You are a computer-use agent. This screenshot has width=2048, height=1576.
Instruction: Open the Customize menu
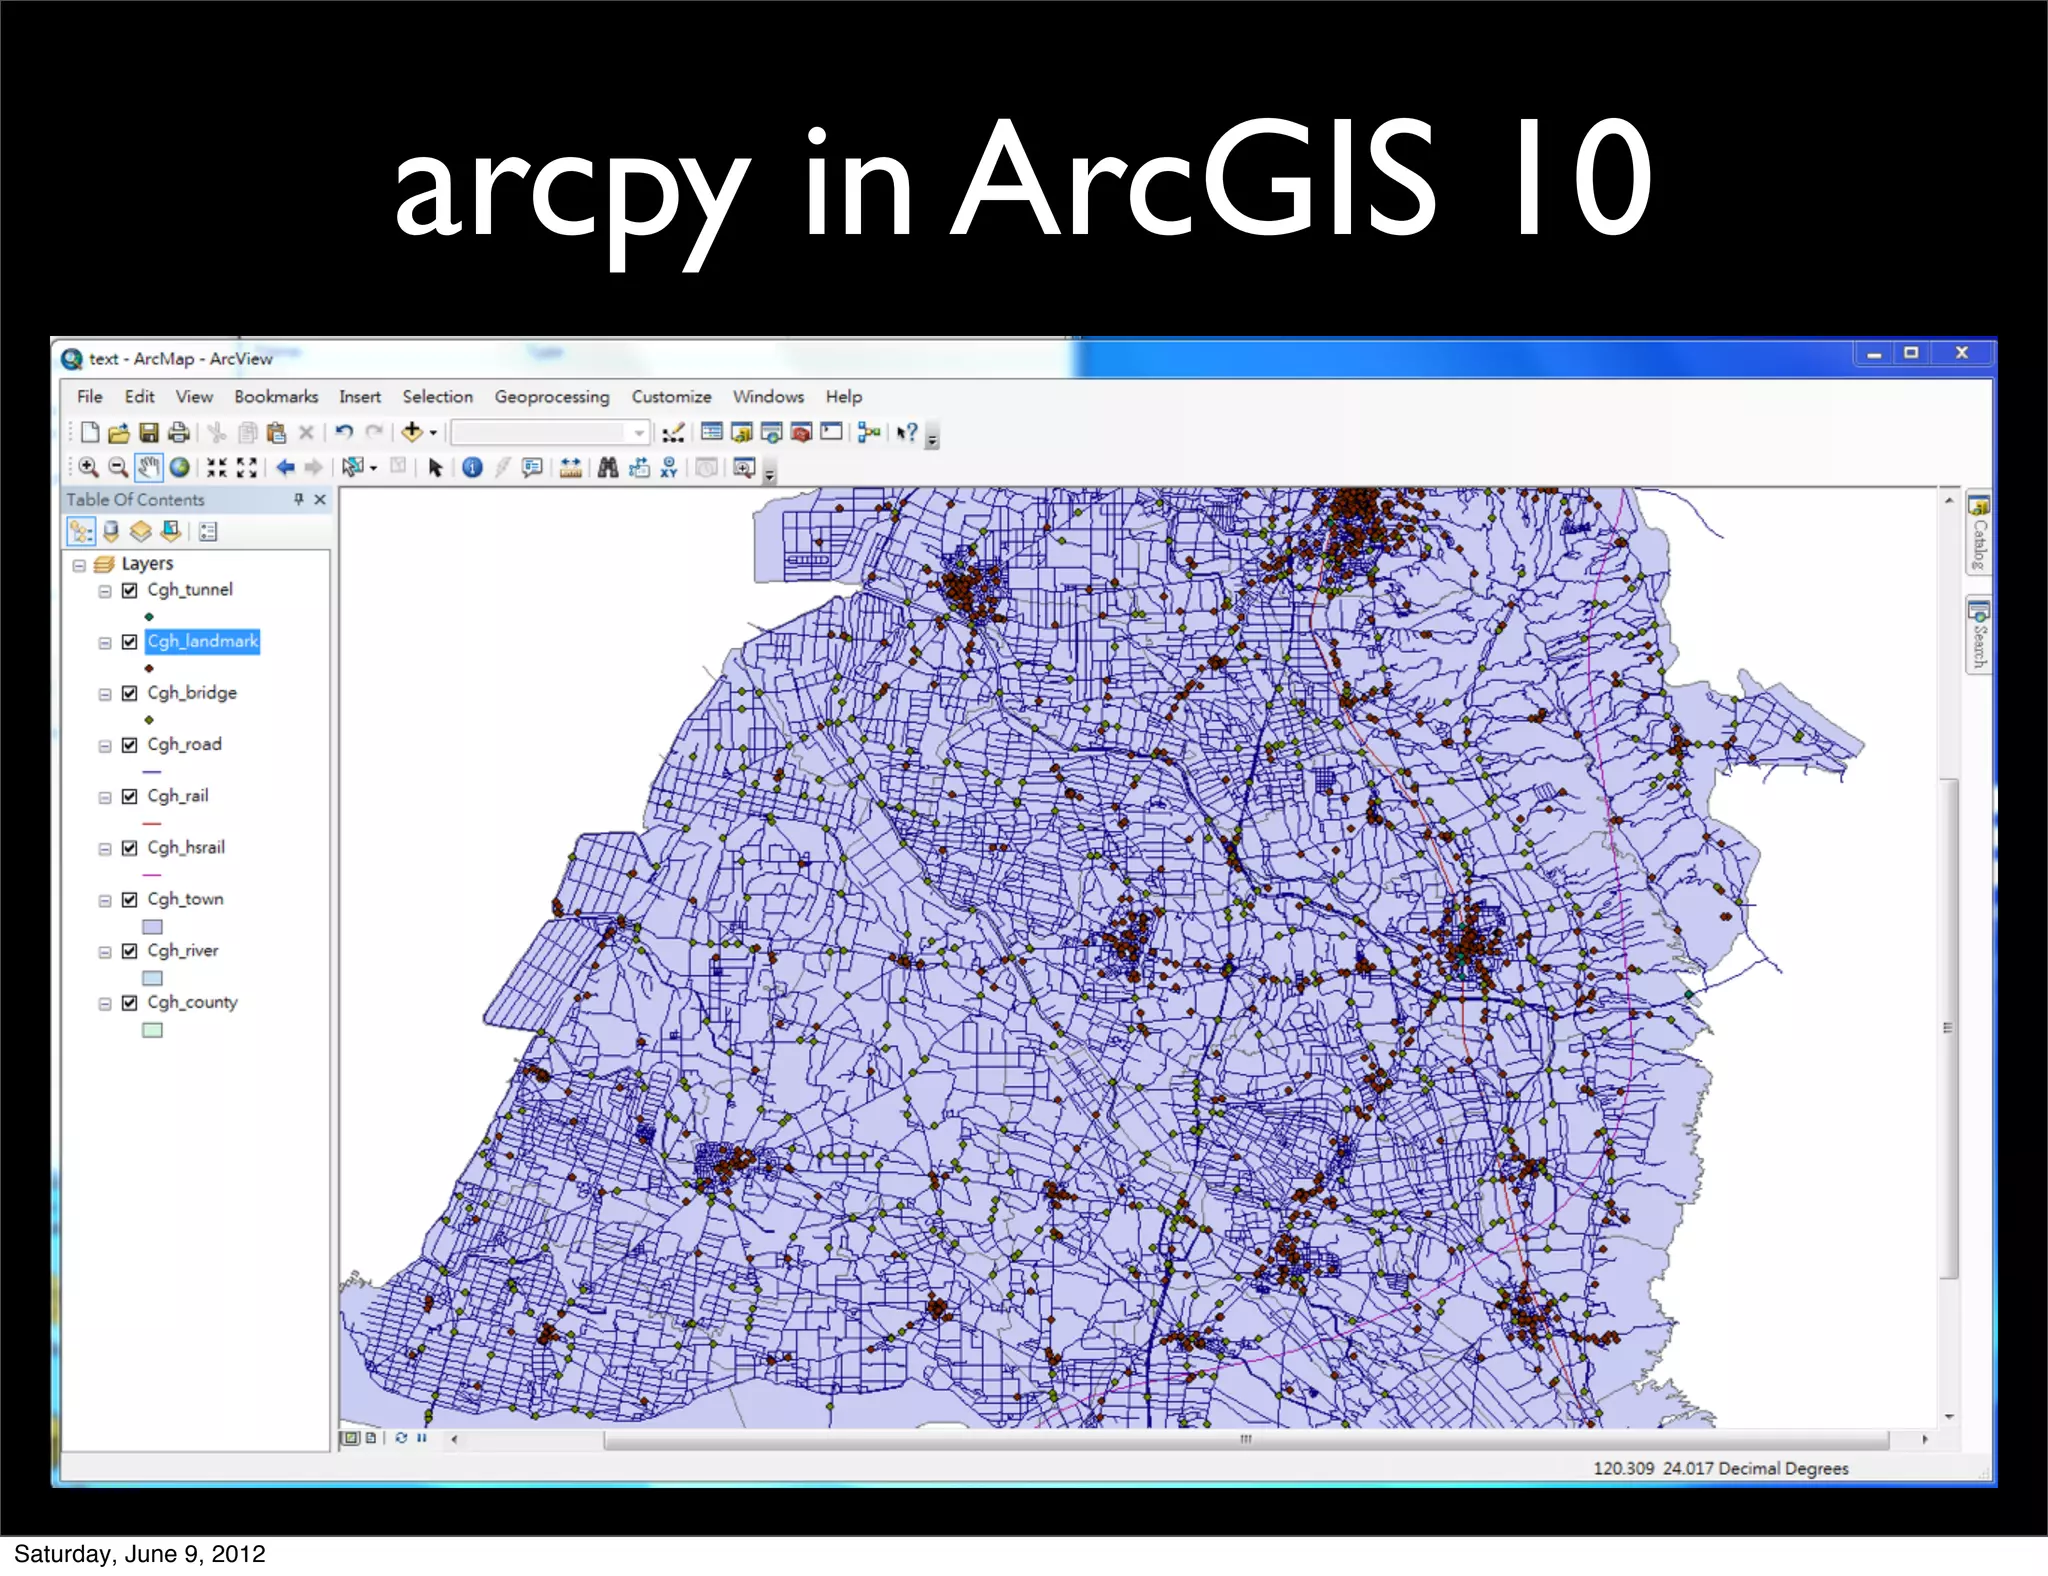pos(671,397)
